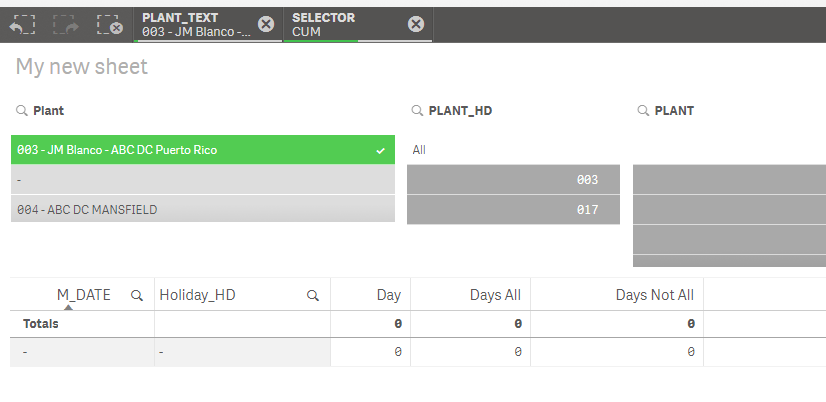Click the step forward selection icon

[x=66, y=25]
